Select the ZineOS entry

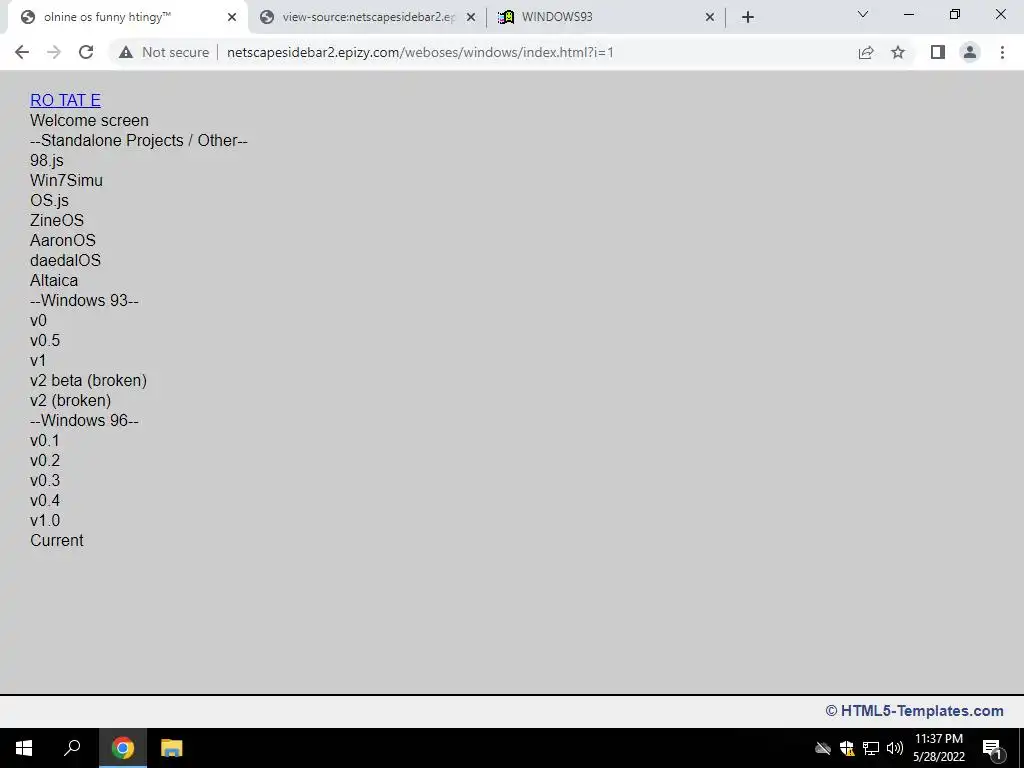pyautogui.click(x=57, y=220)
